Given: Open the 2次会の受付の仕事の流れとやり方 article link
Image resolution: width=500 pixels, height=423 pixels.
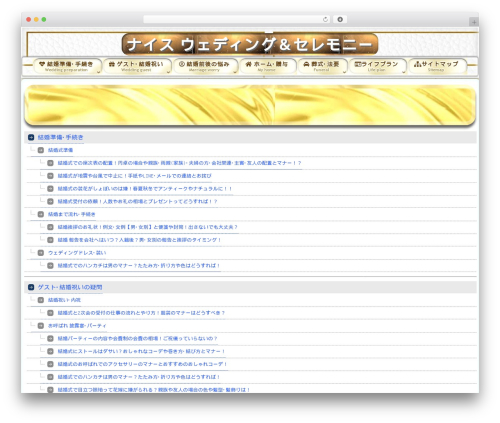Looking at the screenshot, I should pos(141,313).
